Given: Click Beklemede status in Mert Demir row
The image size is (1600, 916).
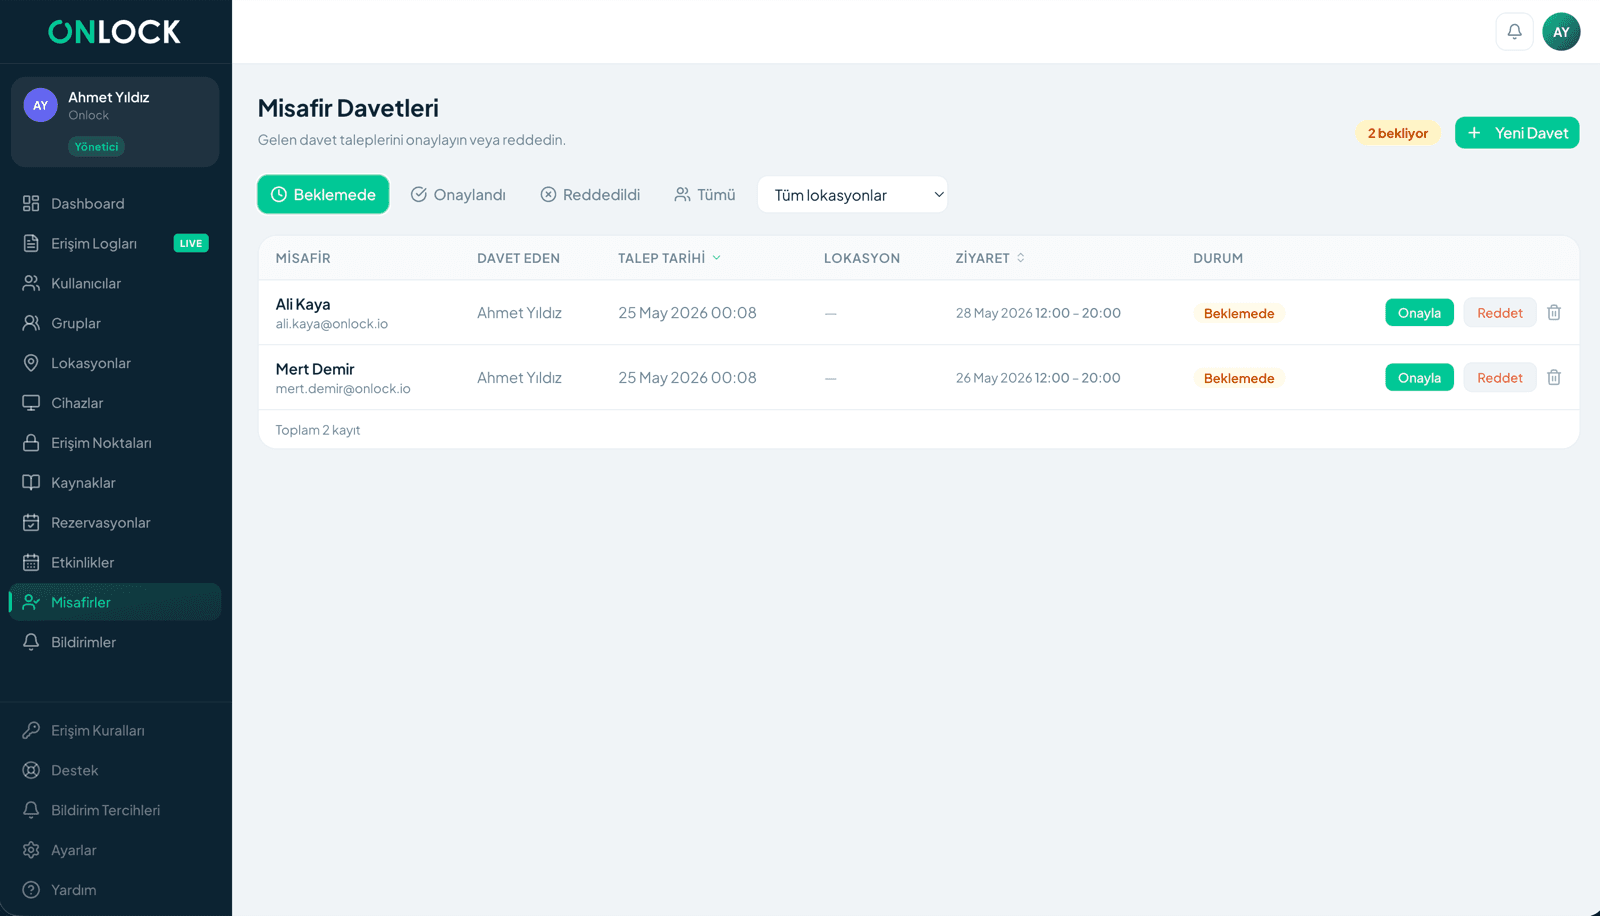Looking at the screenshot, I should click(1239, 378).
